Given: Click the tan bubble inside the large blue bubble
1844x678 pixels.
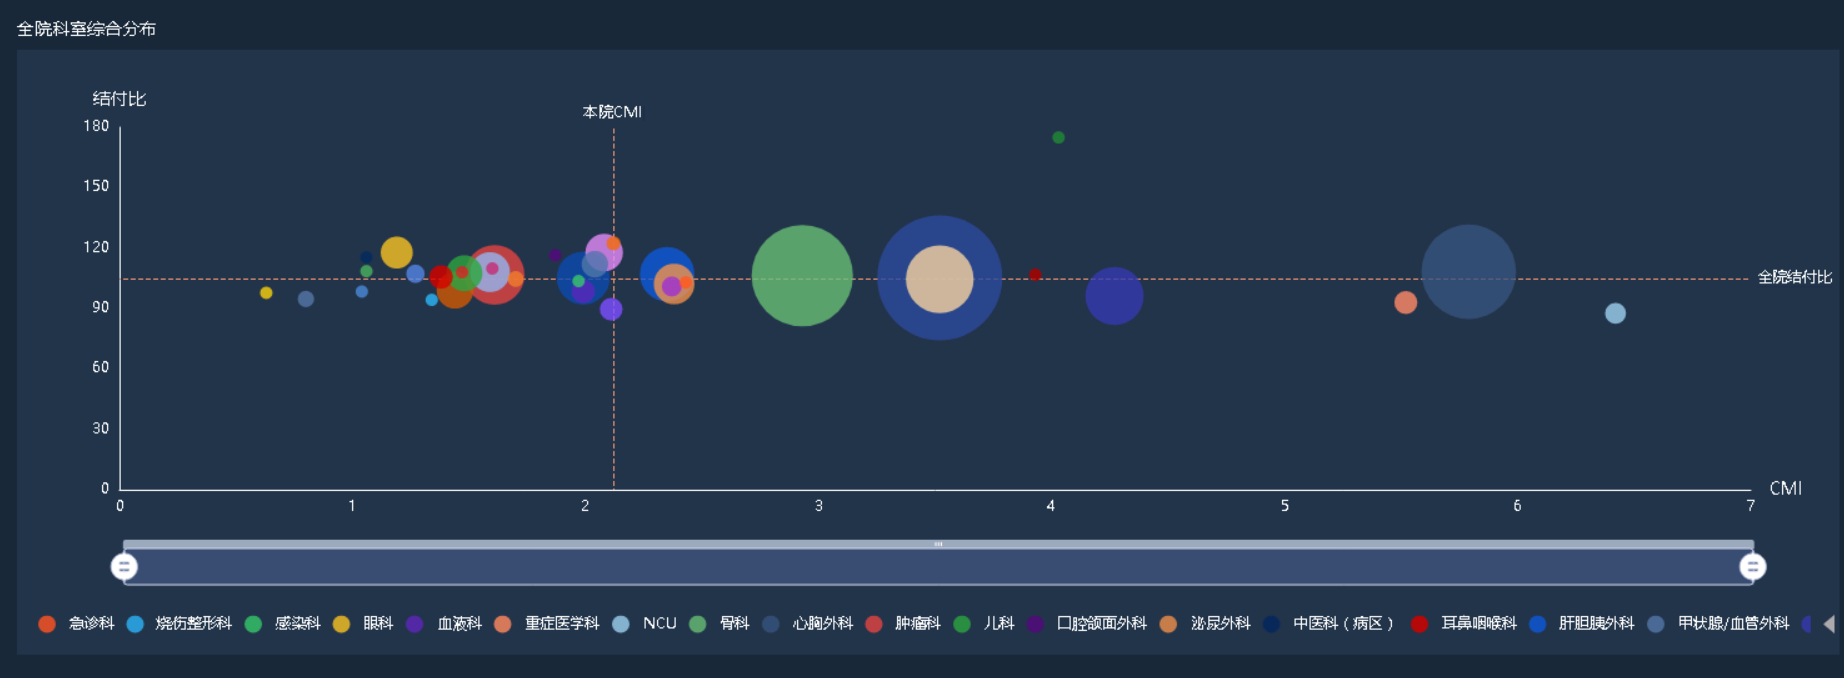Looking at the screenshot, I should 939,279.
